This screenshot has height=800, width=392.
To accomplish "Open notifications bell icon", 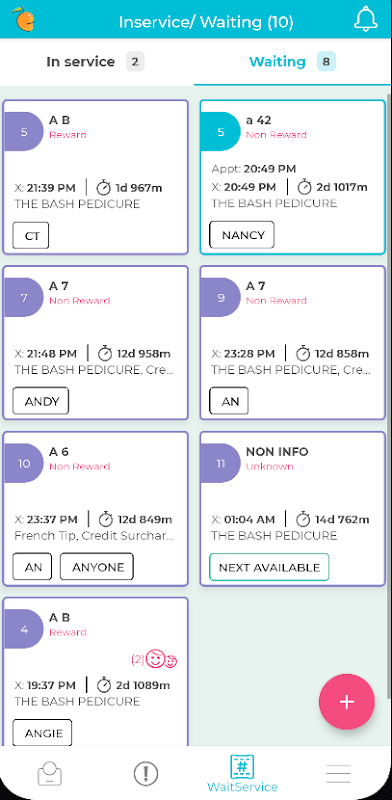I will (x=365, y=20).
